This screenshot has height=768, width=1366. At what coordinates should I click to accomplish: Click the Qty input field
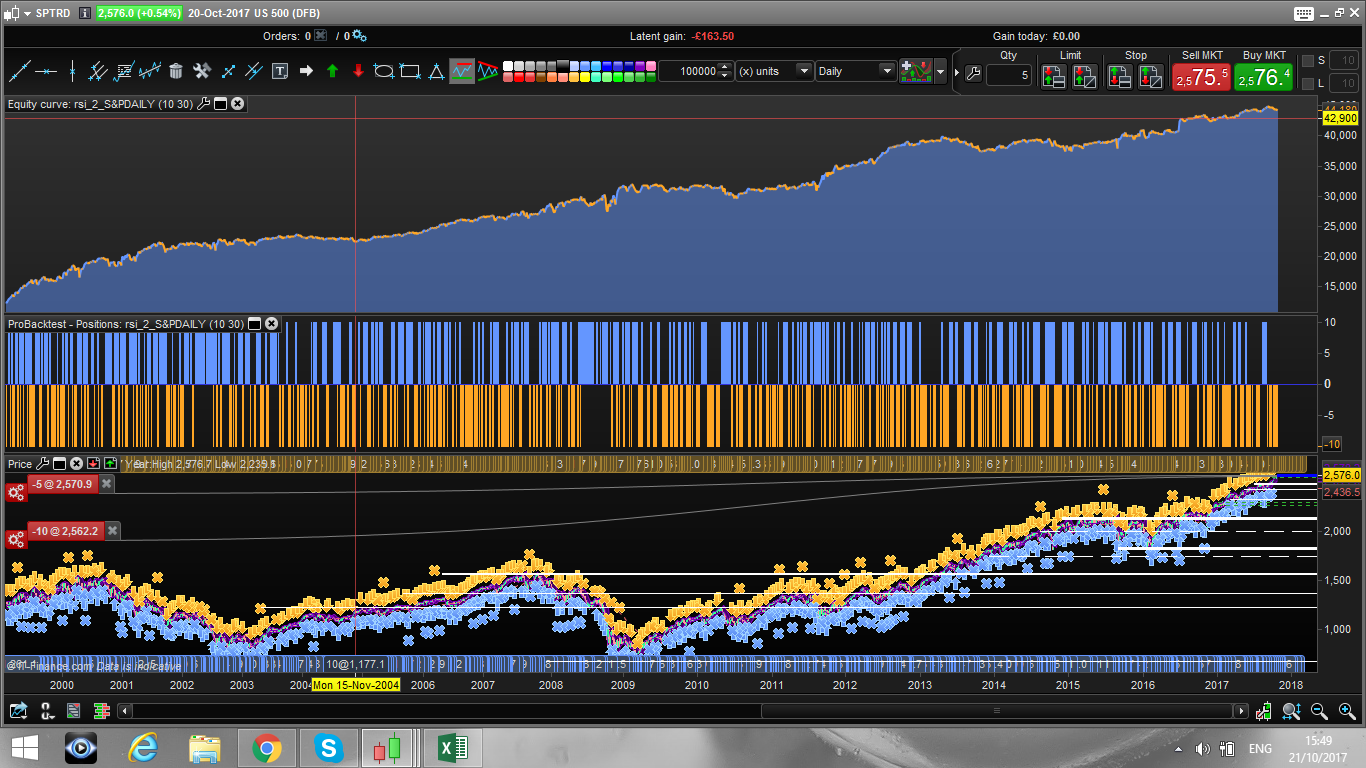coord(1009,76)
